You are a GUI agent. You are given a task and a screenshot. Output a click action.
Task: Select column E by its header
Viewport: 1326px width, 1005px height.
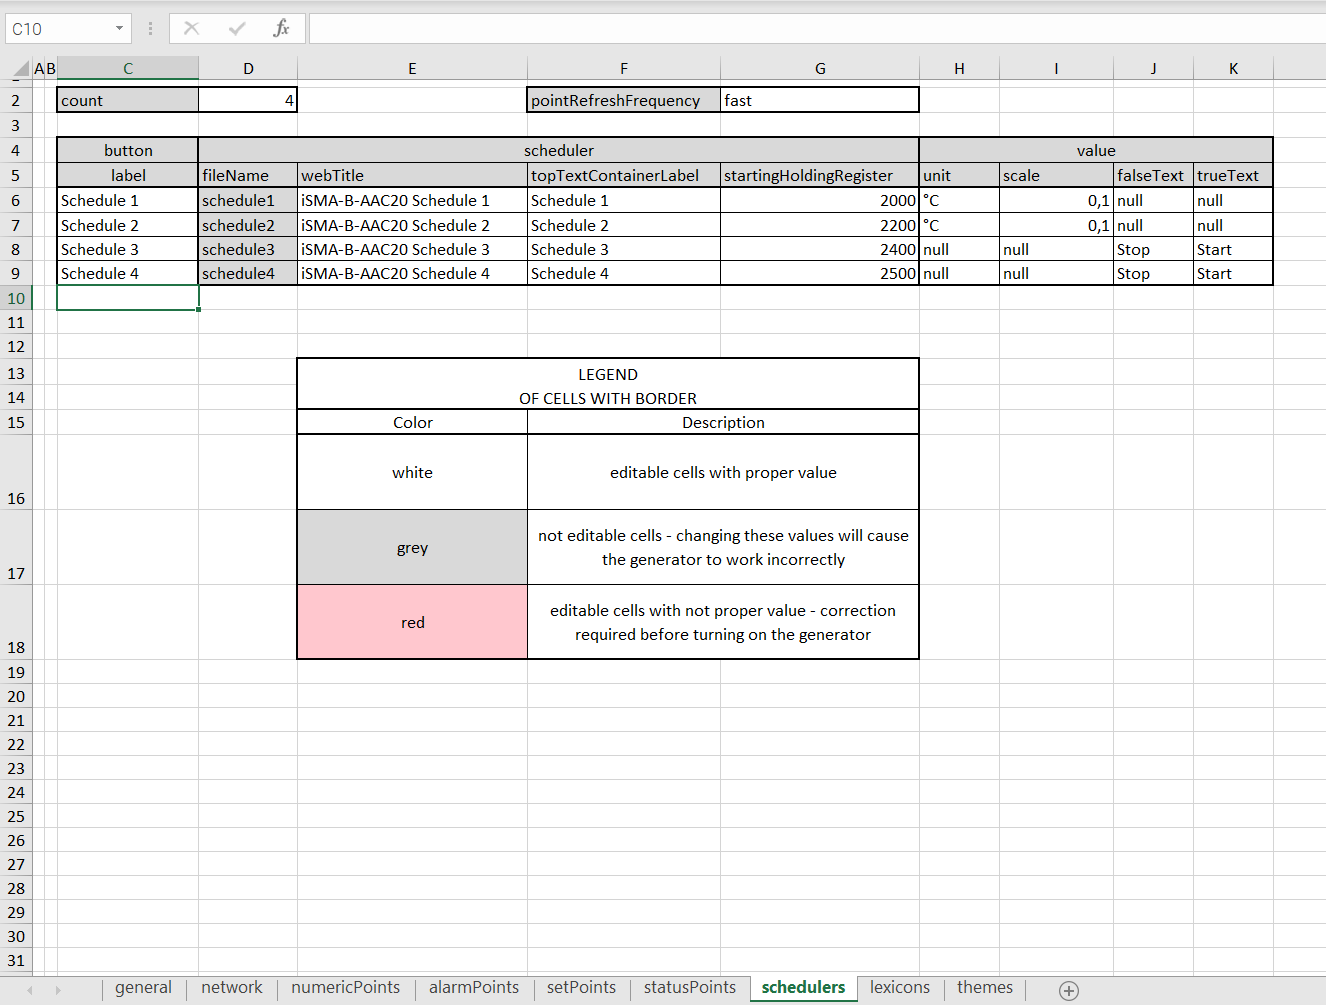(412, 68)
